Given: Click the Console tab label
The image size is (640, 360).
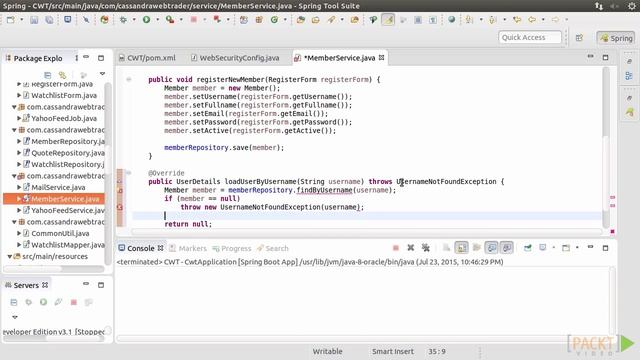Looking at the screenshot, I should tap(140, 248).
